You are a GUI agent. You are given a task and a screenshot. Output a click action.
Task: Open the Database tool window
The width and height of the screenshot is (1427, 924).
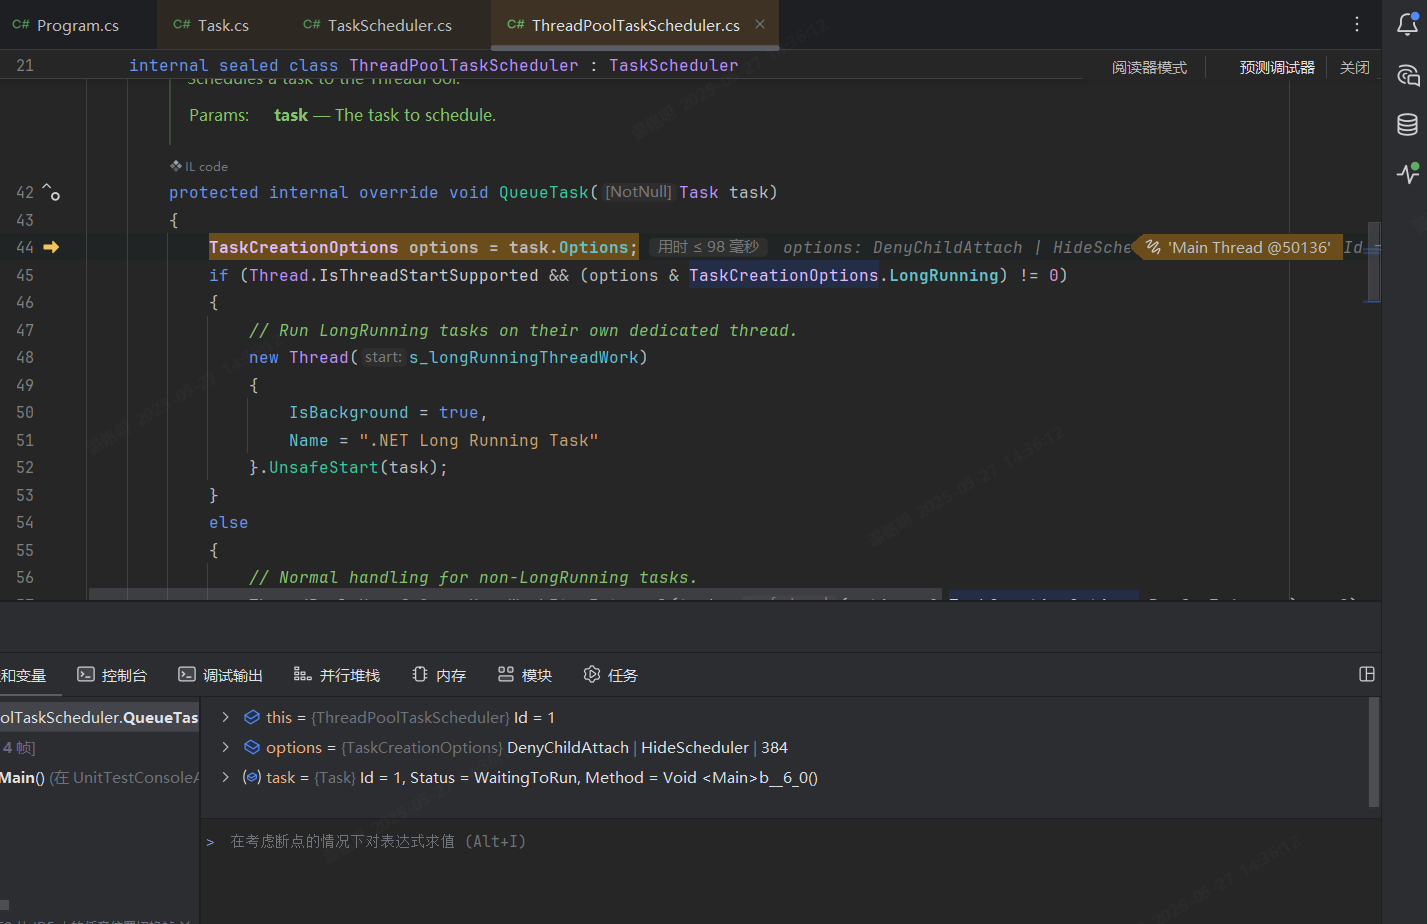[1407, 124]
